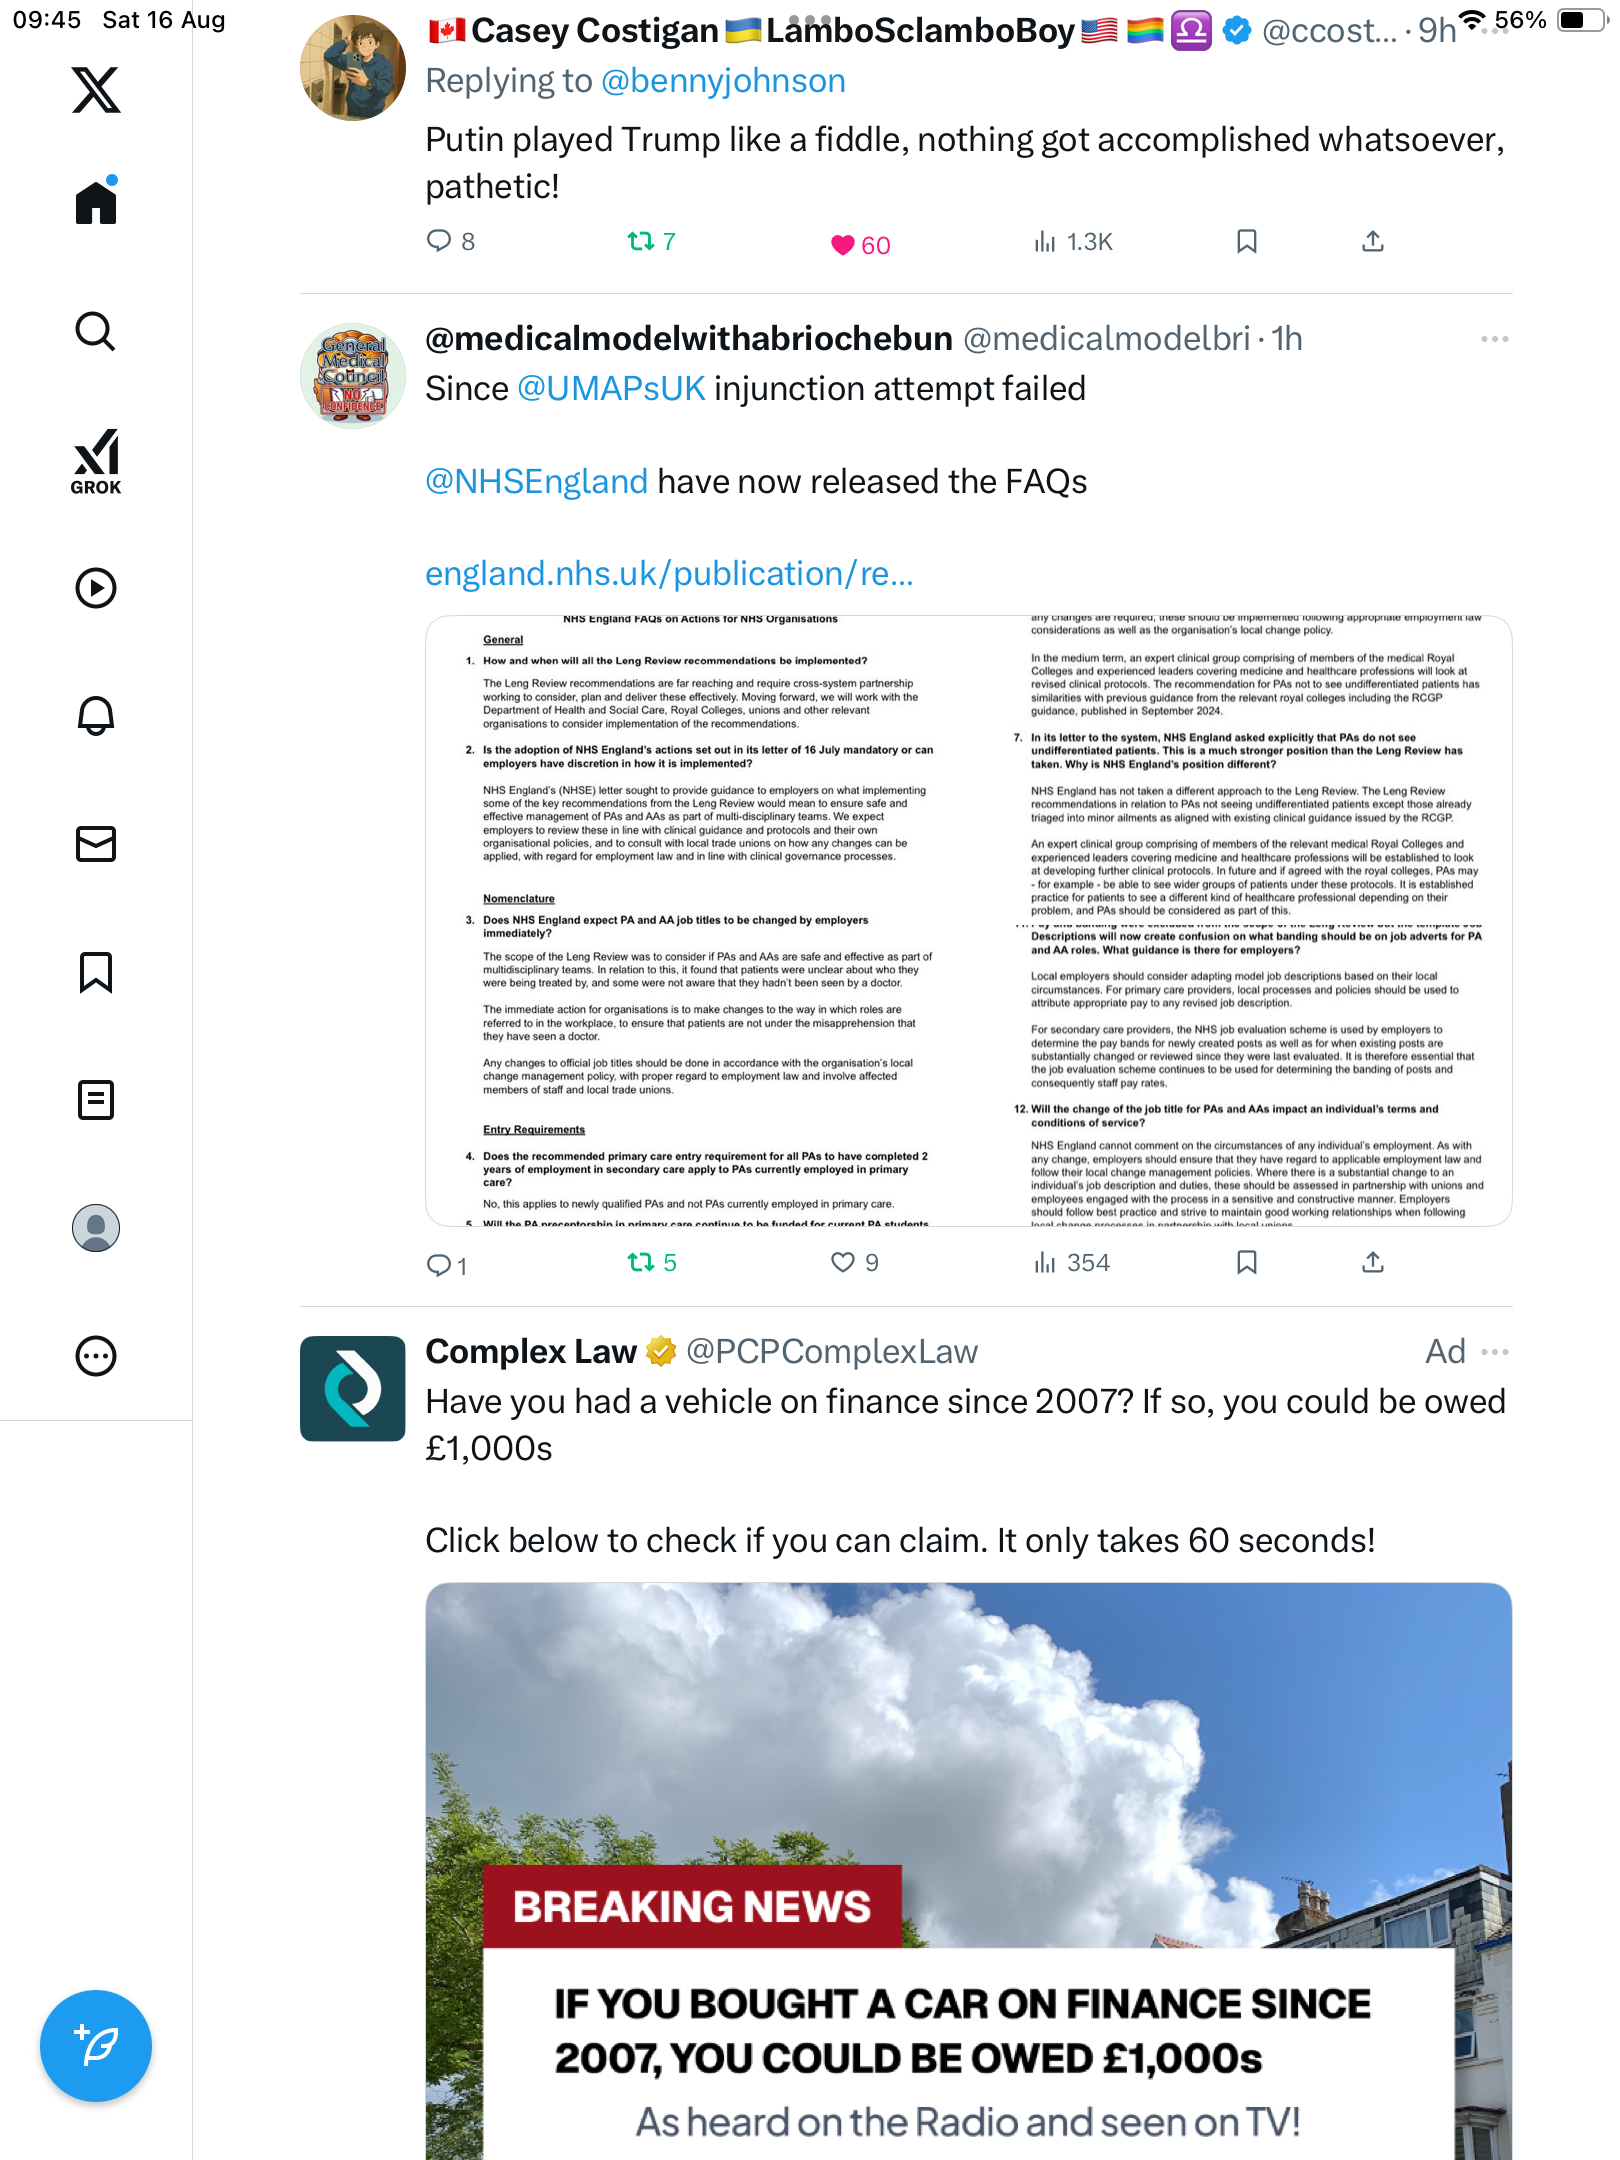The height and width of the screenshot is (2160, 1620).
Task: Open the search magnifier icon
Action: pyautogui.click(x=96, y=331)
